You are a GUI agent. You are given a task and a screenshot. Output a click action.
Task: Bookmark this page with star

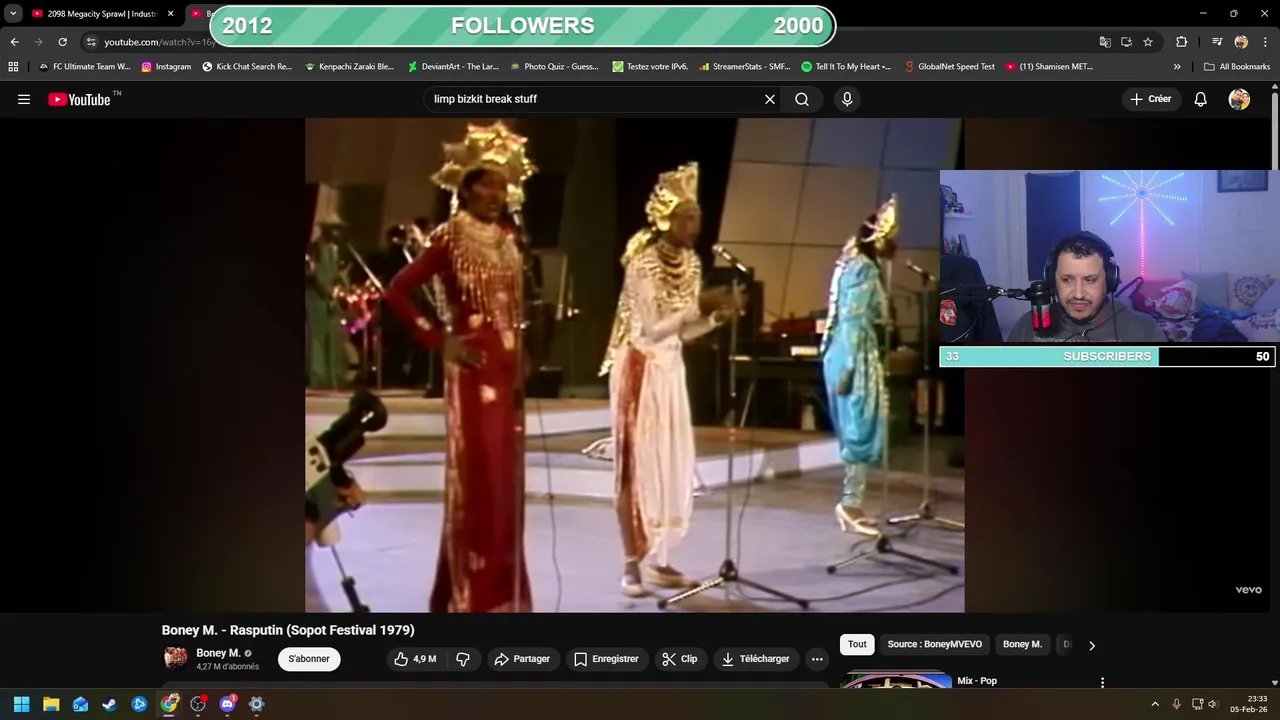(1148, 42)
